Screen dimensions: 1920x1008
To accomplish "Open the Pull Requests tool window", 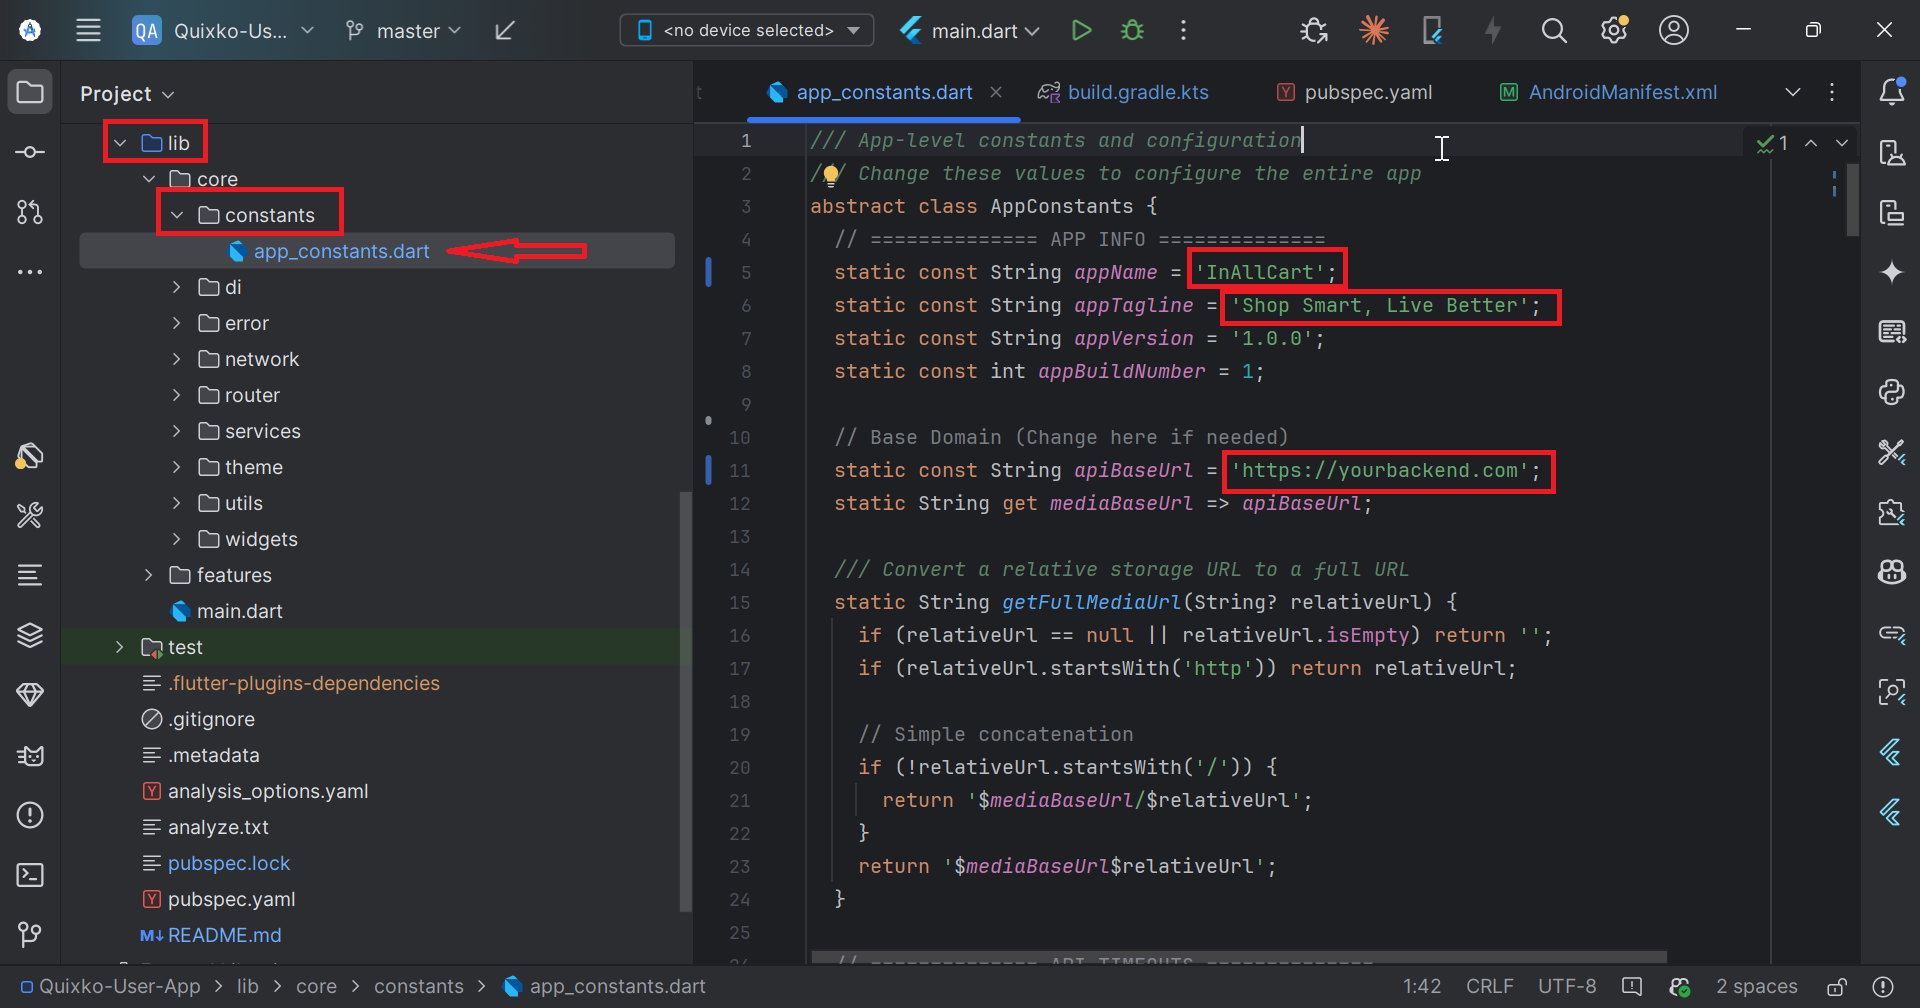I will [30, 212].
